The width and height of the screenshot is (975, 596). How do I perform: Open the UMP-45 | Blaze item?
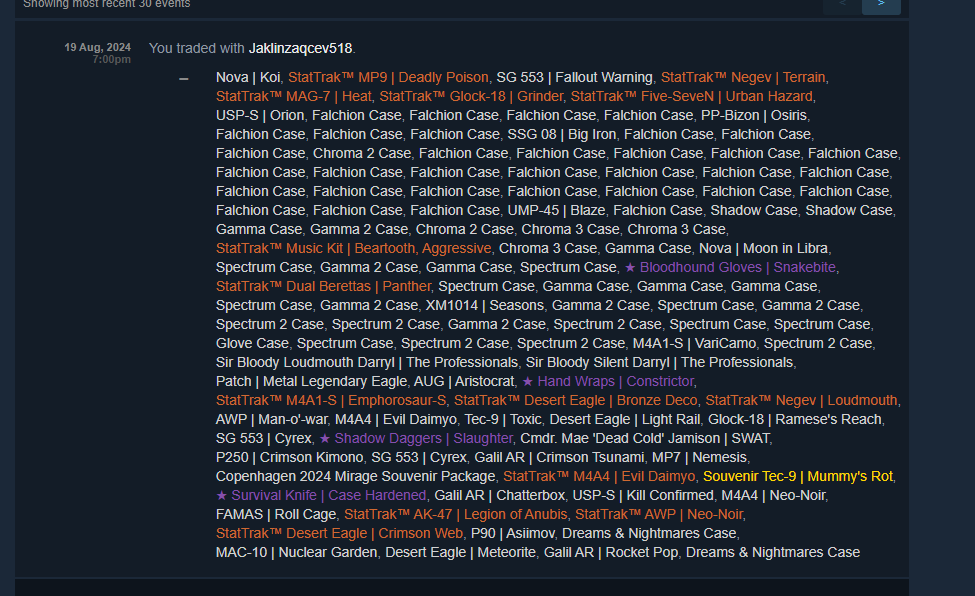556,210
